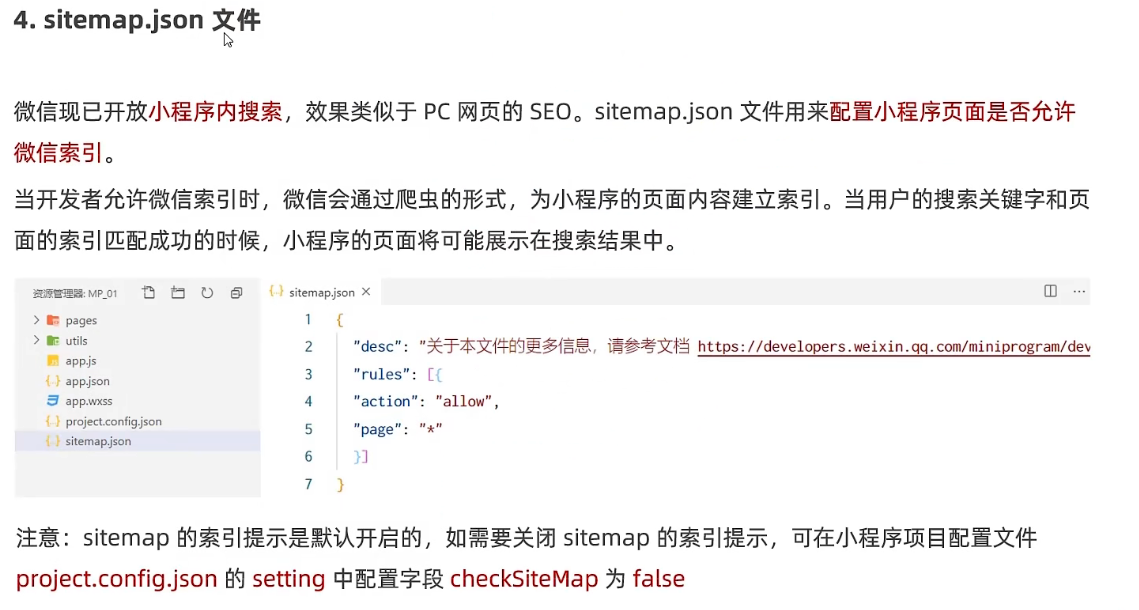Click the new folder icon in explorer header
Viewport: 1139px width, 610px height.
(x=178, y=293)
